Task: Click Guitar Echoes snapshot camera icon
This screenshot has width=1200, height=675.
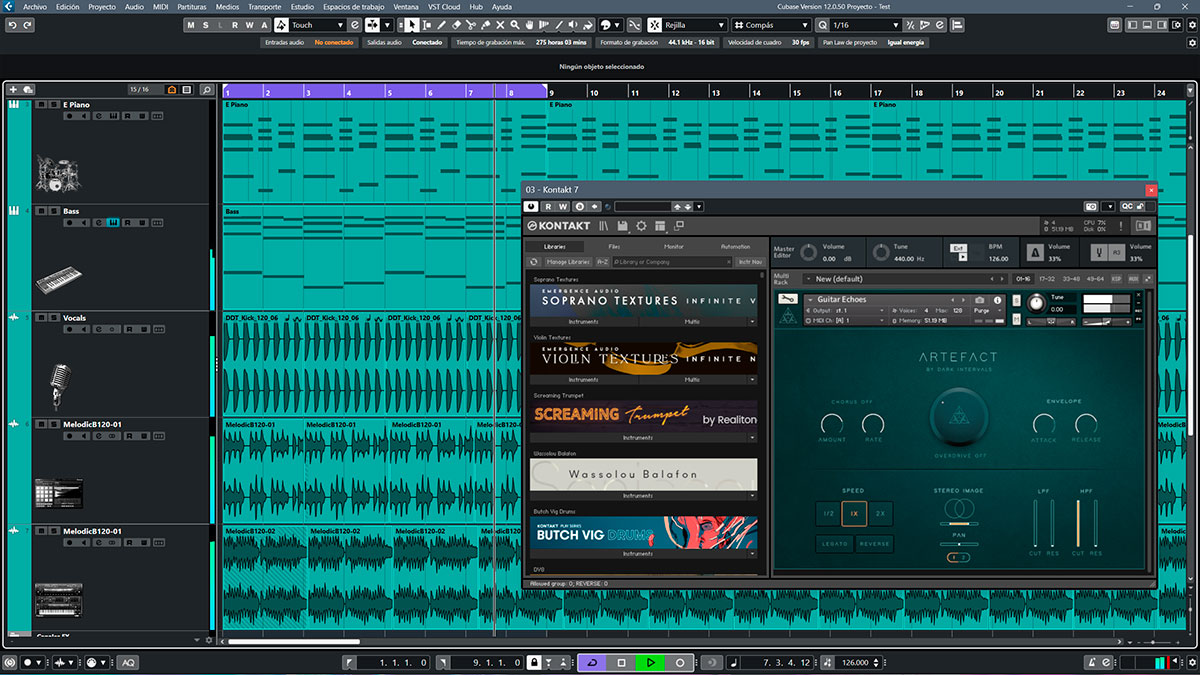Action: (x=980, y=300)
